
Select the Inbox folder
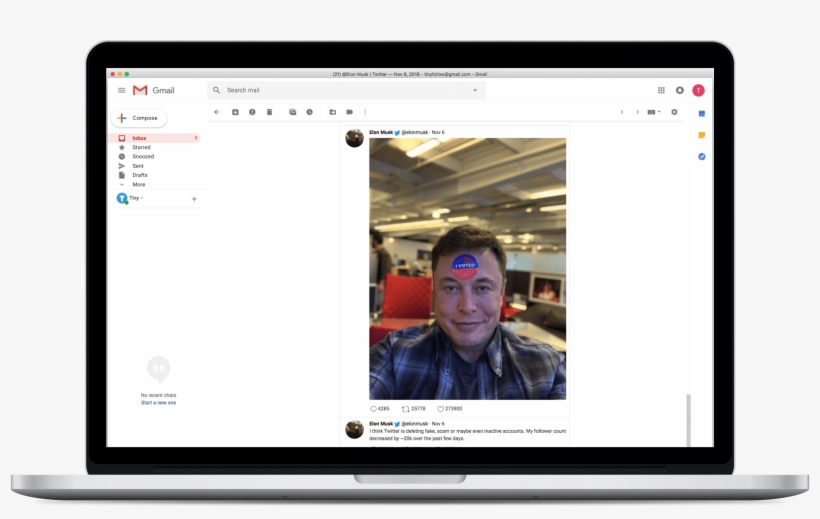(x=155, y=138)
